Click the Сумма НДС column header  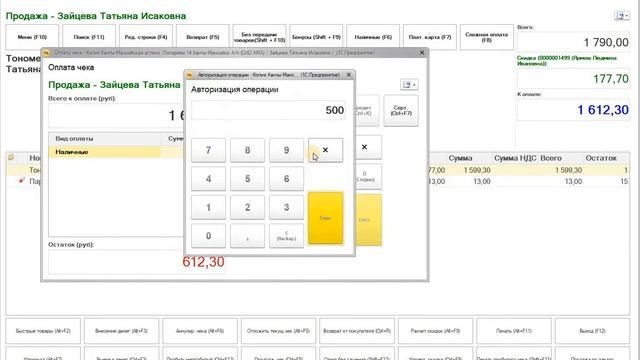(515, 158)
